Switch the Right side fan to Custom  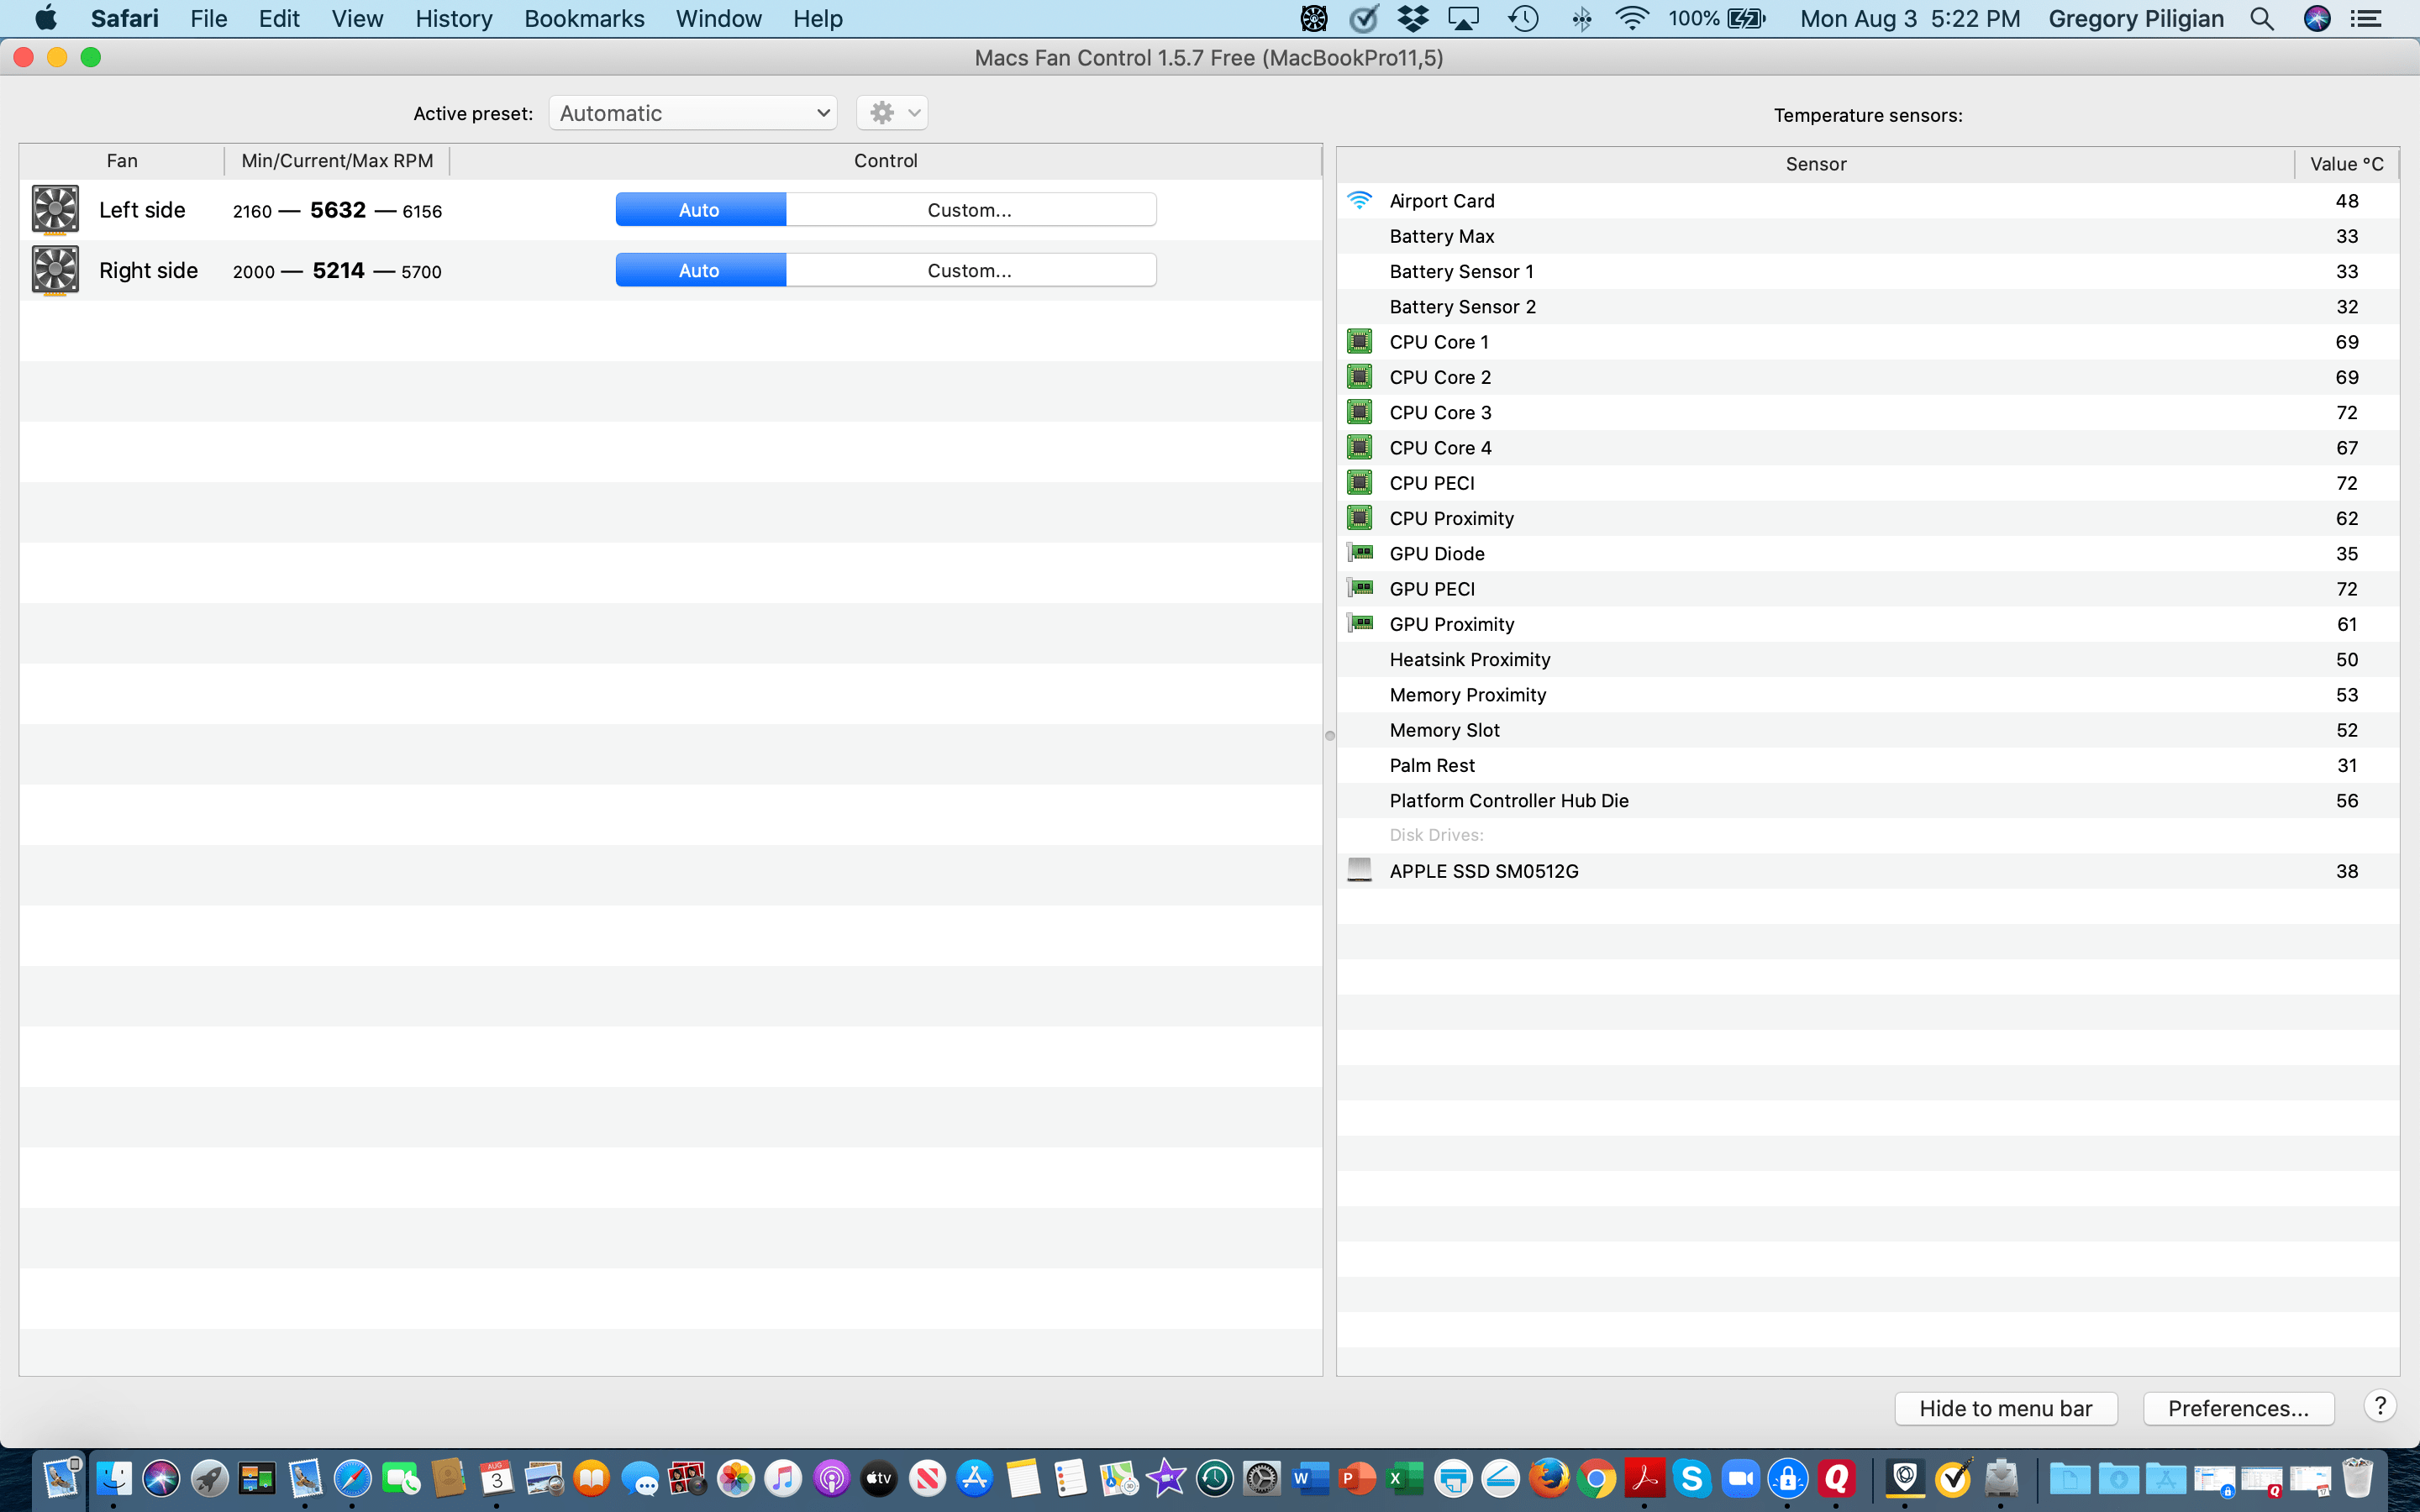(x=970, y=270)
